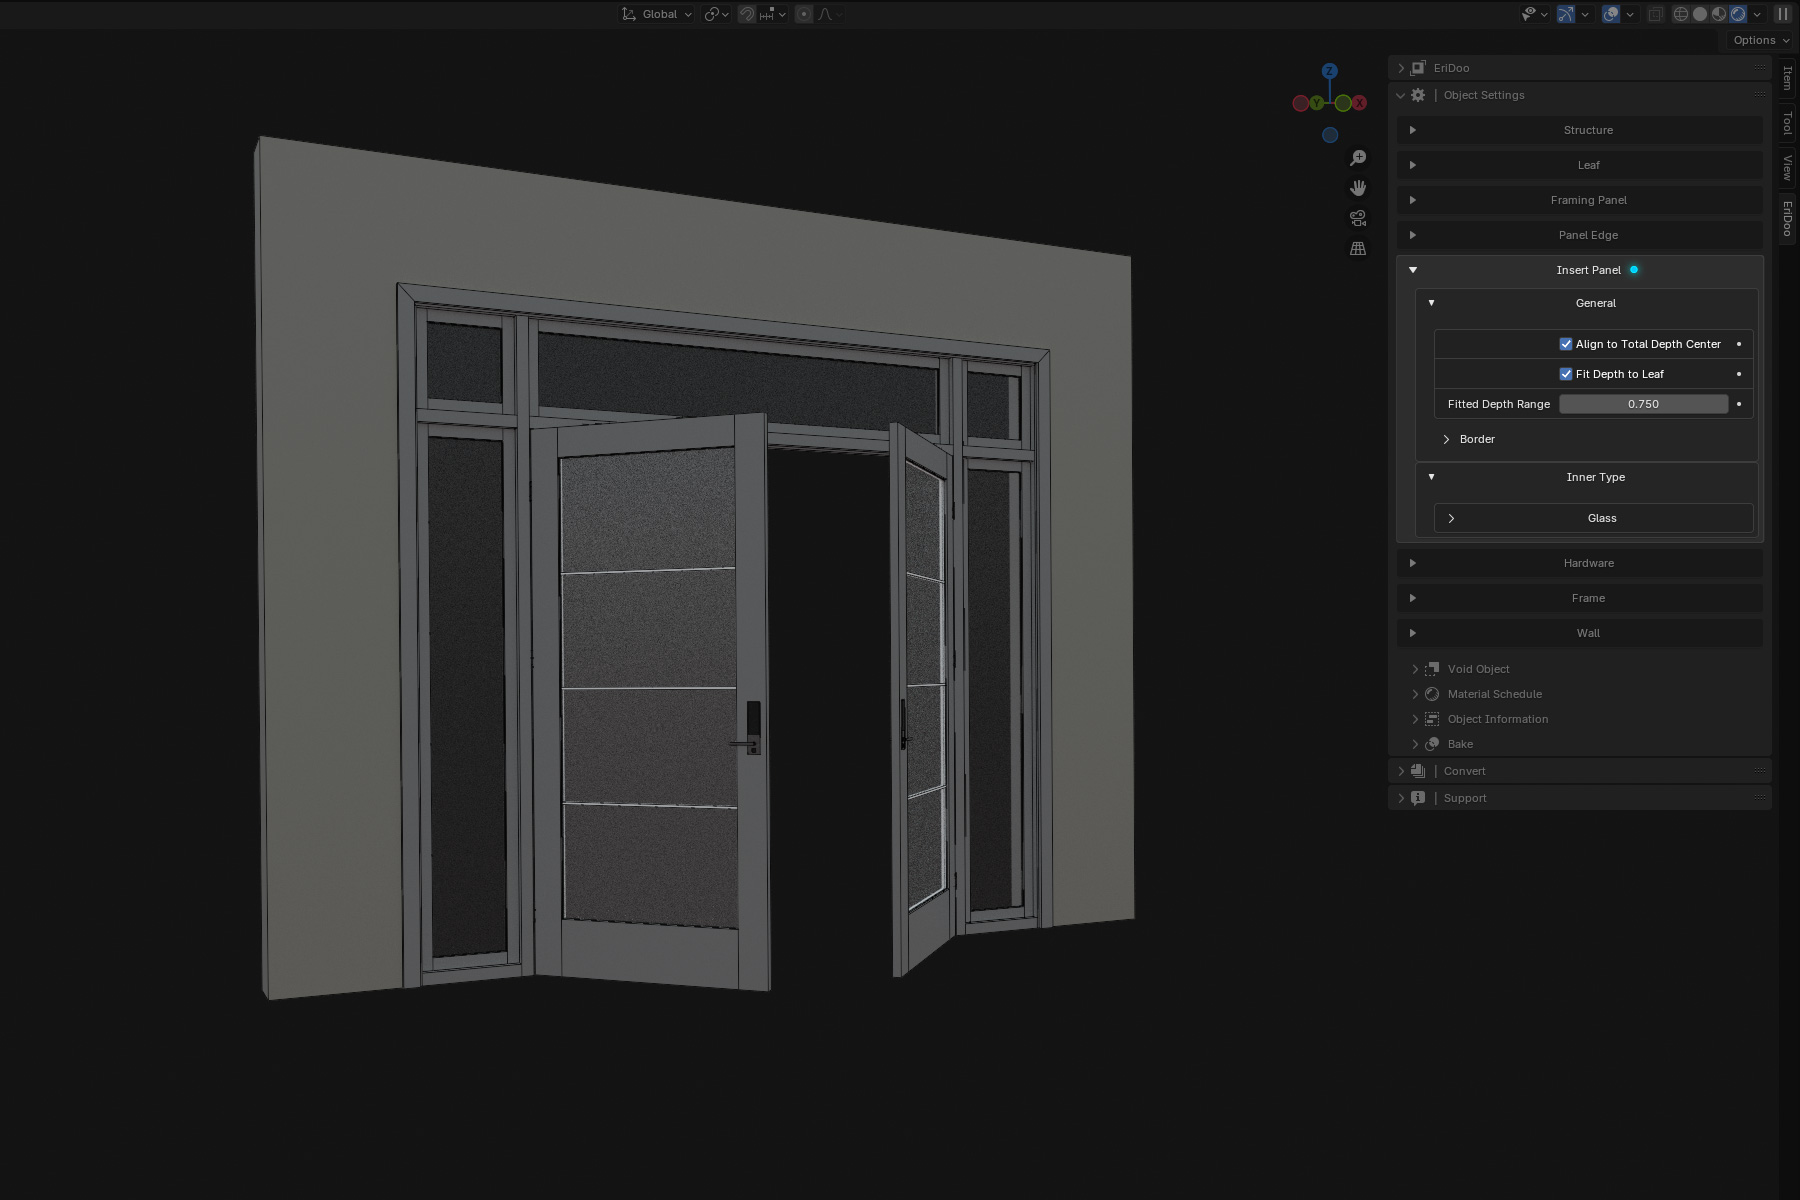The height and width of the screenshot is (1200, 1800).
Task: Open the EriDoo sidebar tab
Action: [x=1787, y=219]
